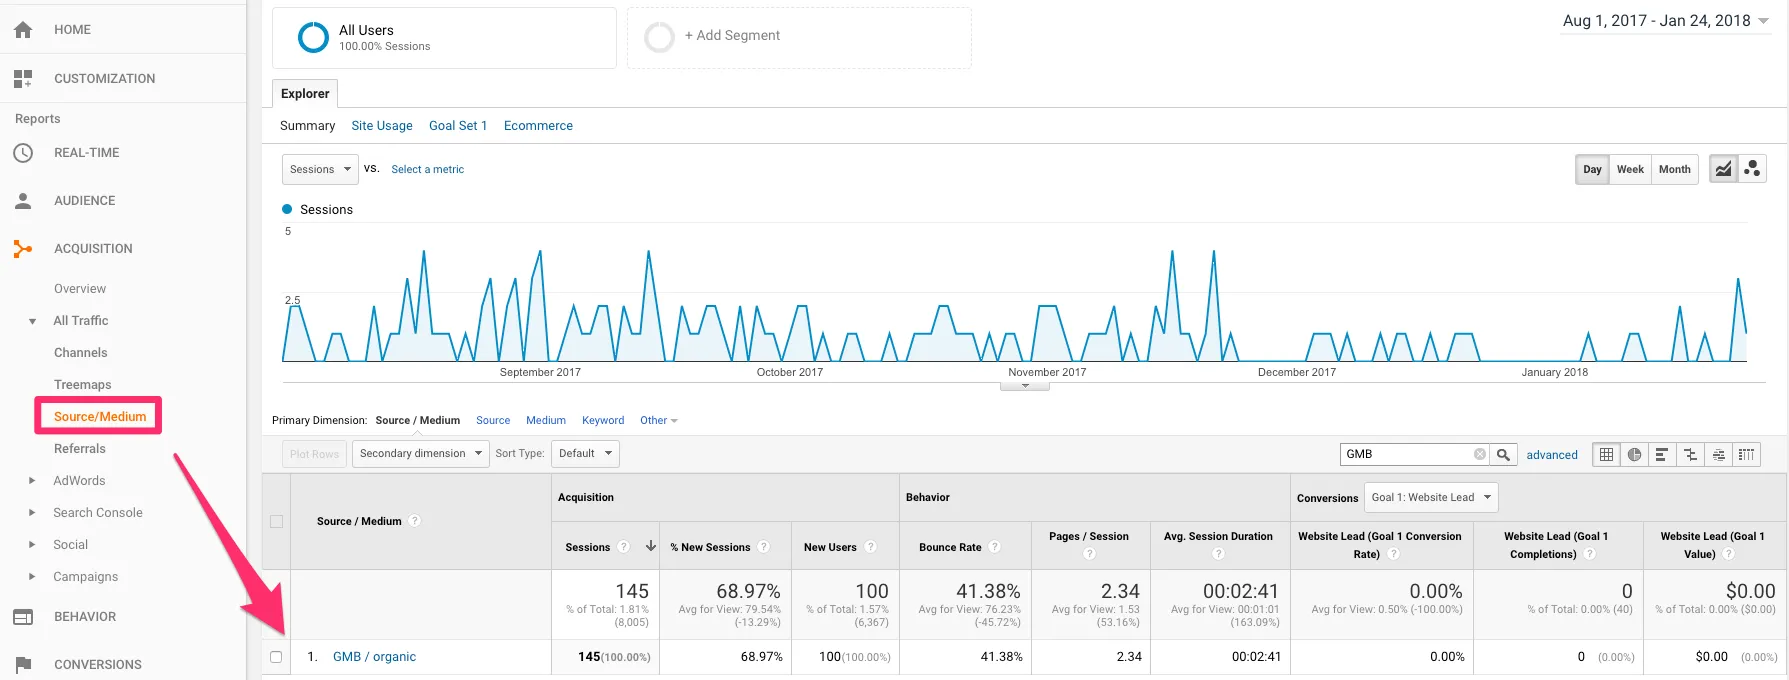This screenshot has width=1789, height=680.
Task: Open the pivot table view icon
Action: [x=1746, y=454]
